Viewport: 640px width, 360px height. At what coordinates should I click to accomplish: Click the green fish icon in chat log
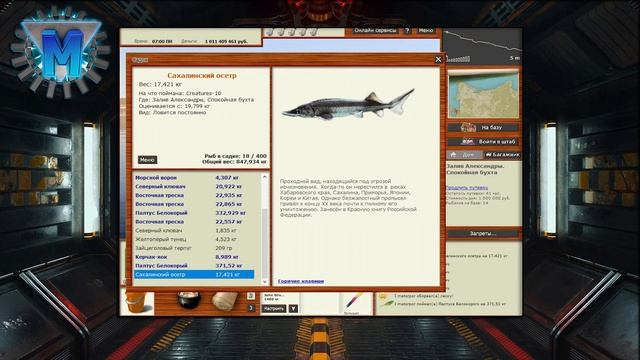click(x=386, y=304)
